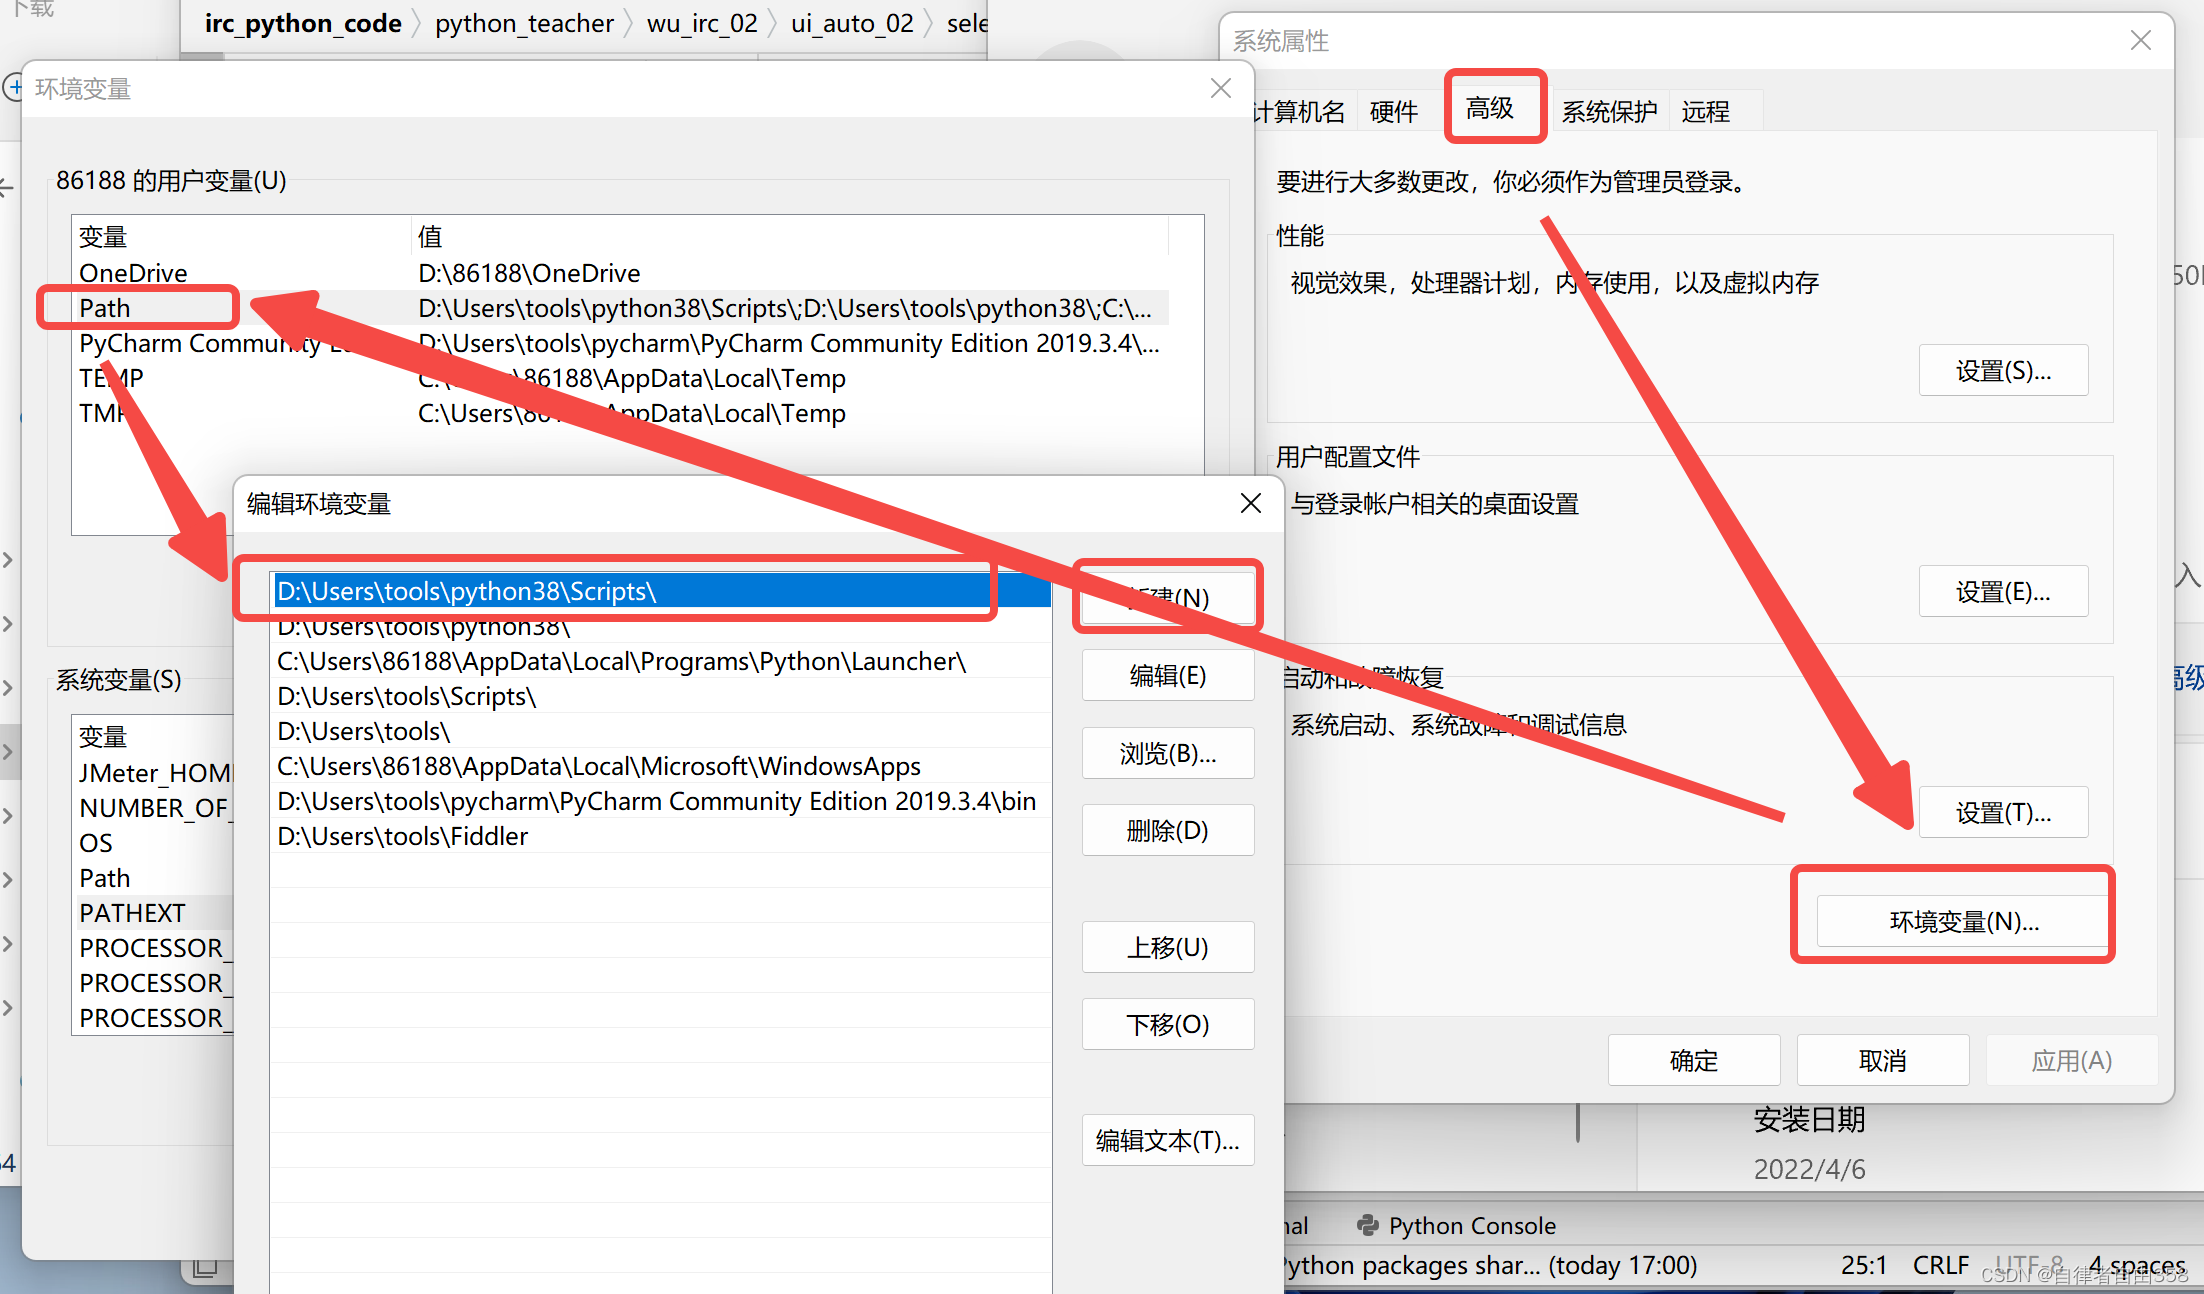The width and height of the screenshot is (2204, 1294).
Task: Switch to the 高级 tab
Action: [x=1489, y=108]
